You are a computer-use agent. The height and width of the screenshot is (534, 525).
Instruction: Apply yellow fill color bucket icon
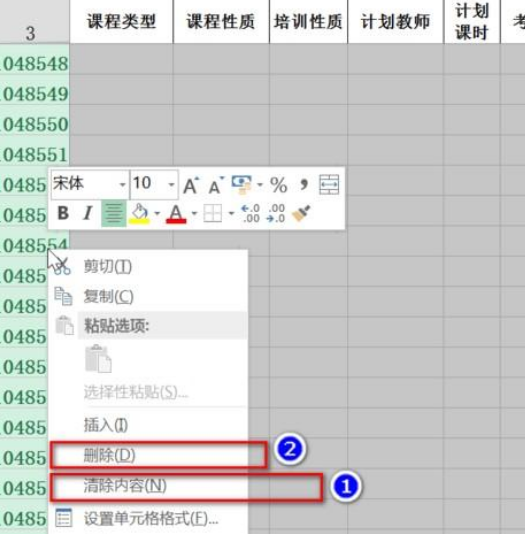tap(139, 214)
